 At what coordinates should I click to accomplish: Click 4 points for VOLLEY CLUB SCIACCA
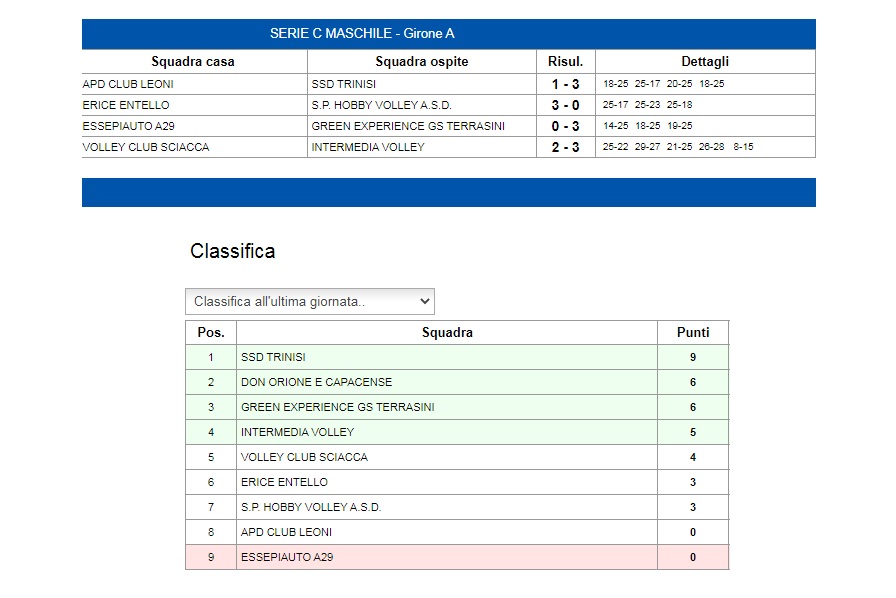click(x=693, y=457)
